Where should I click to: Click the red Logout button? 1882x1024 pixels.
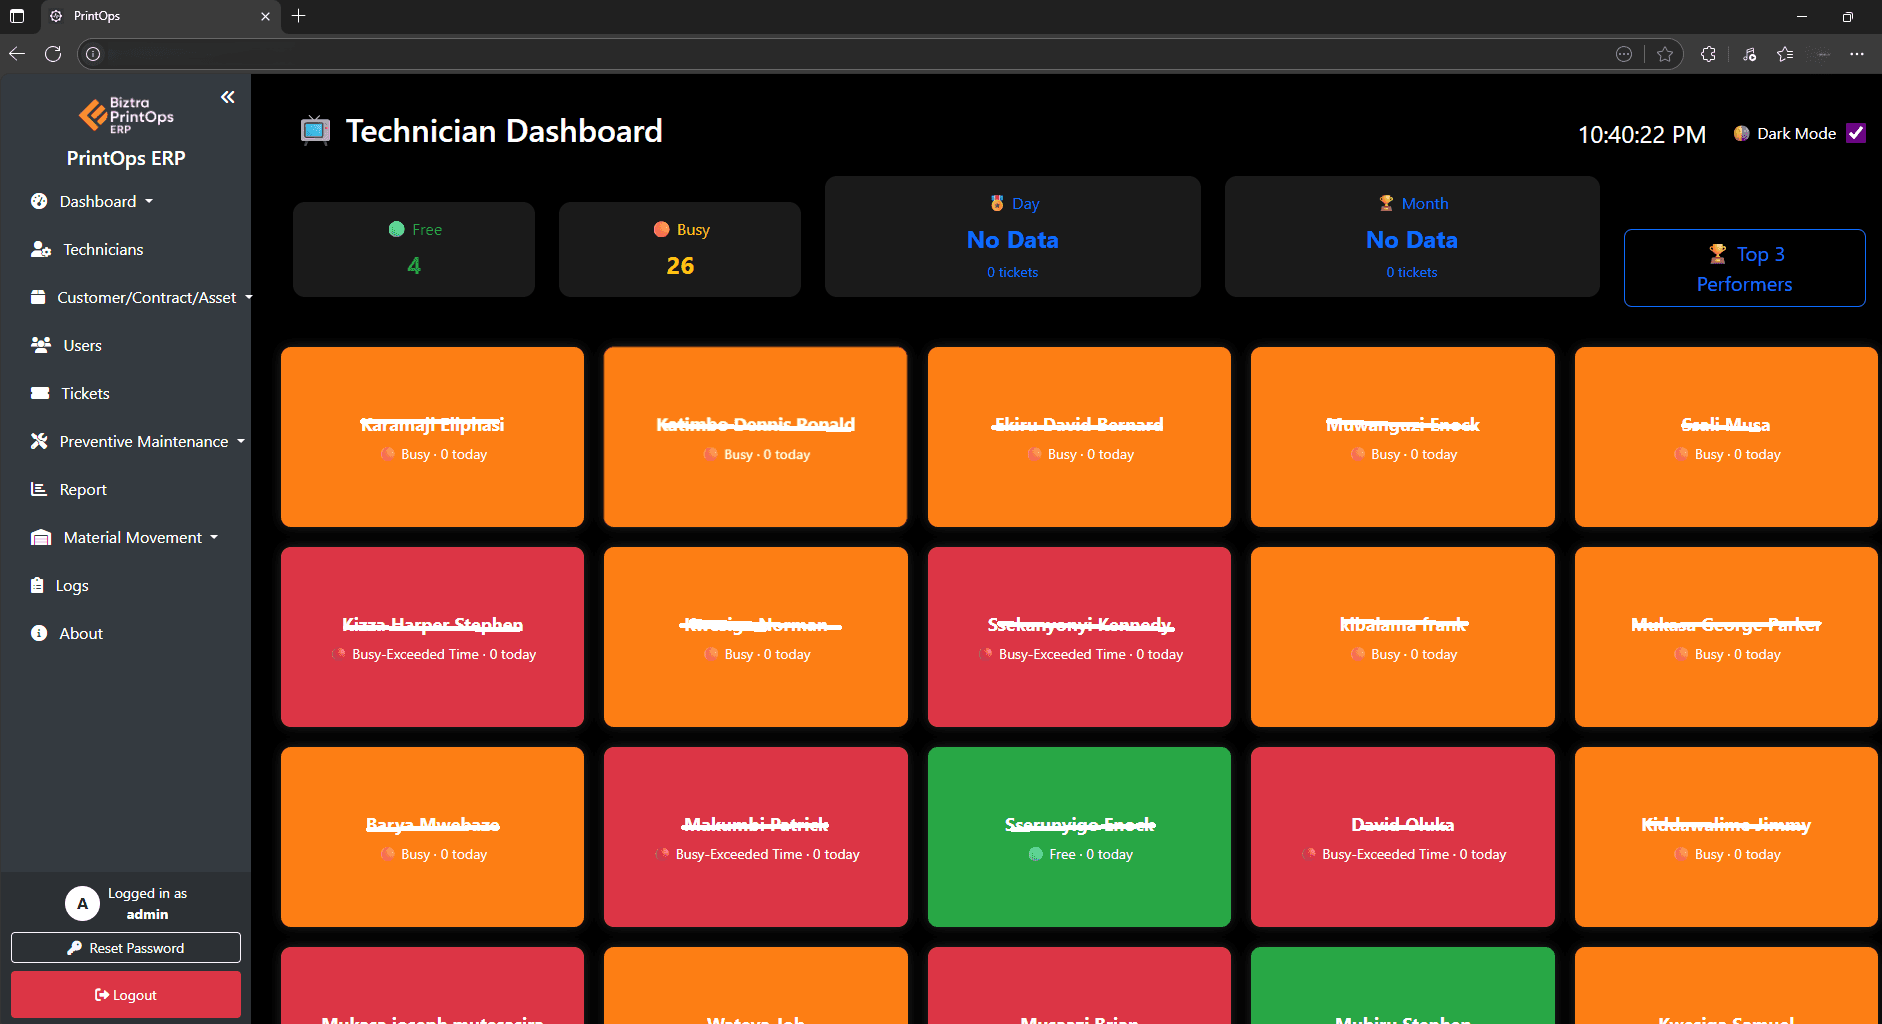pyautogui.click(x=126, y=994)
